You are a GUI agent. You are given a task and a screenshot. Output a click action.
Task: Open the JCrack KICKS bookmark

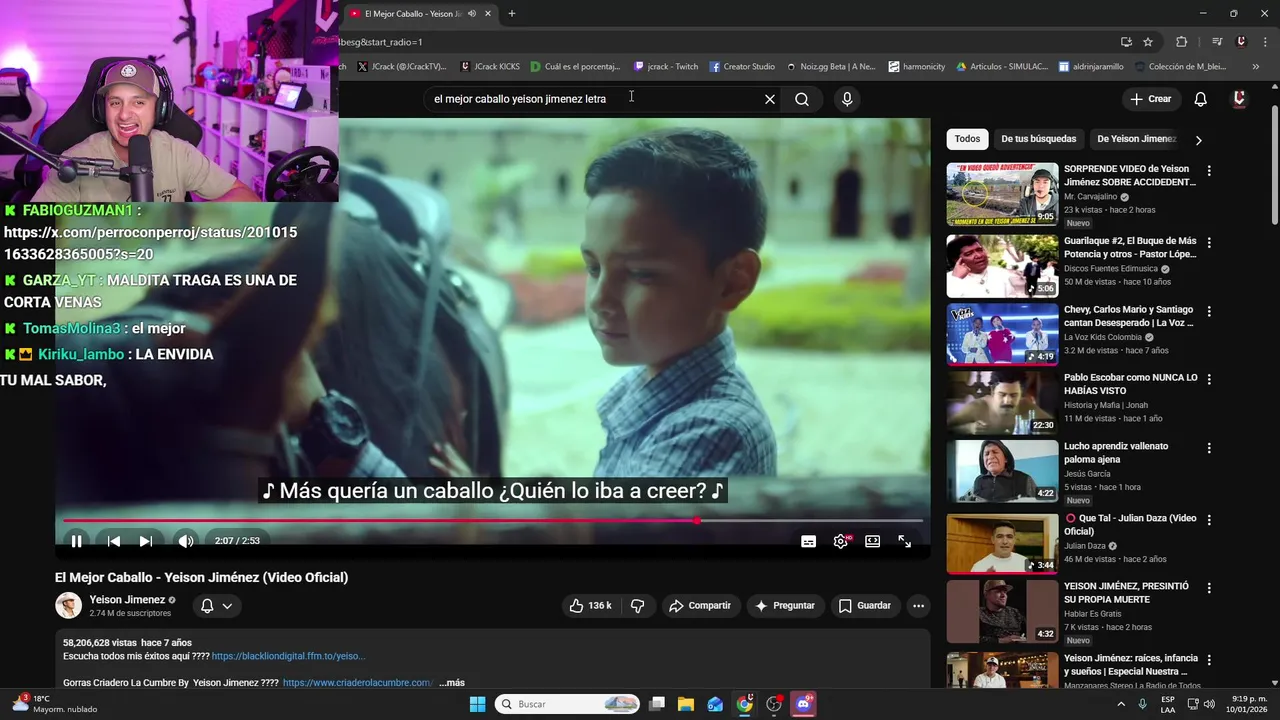(x=492, y=67)
